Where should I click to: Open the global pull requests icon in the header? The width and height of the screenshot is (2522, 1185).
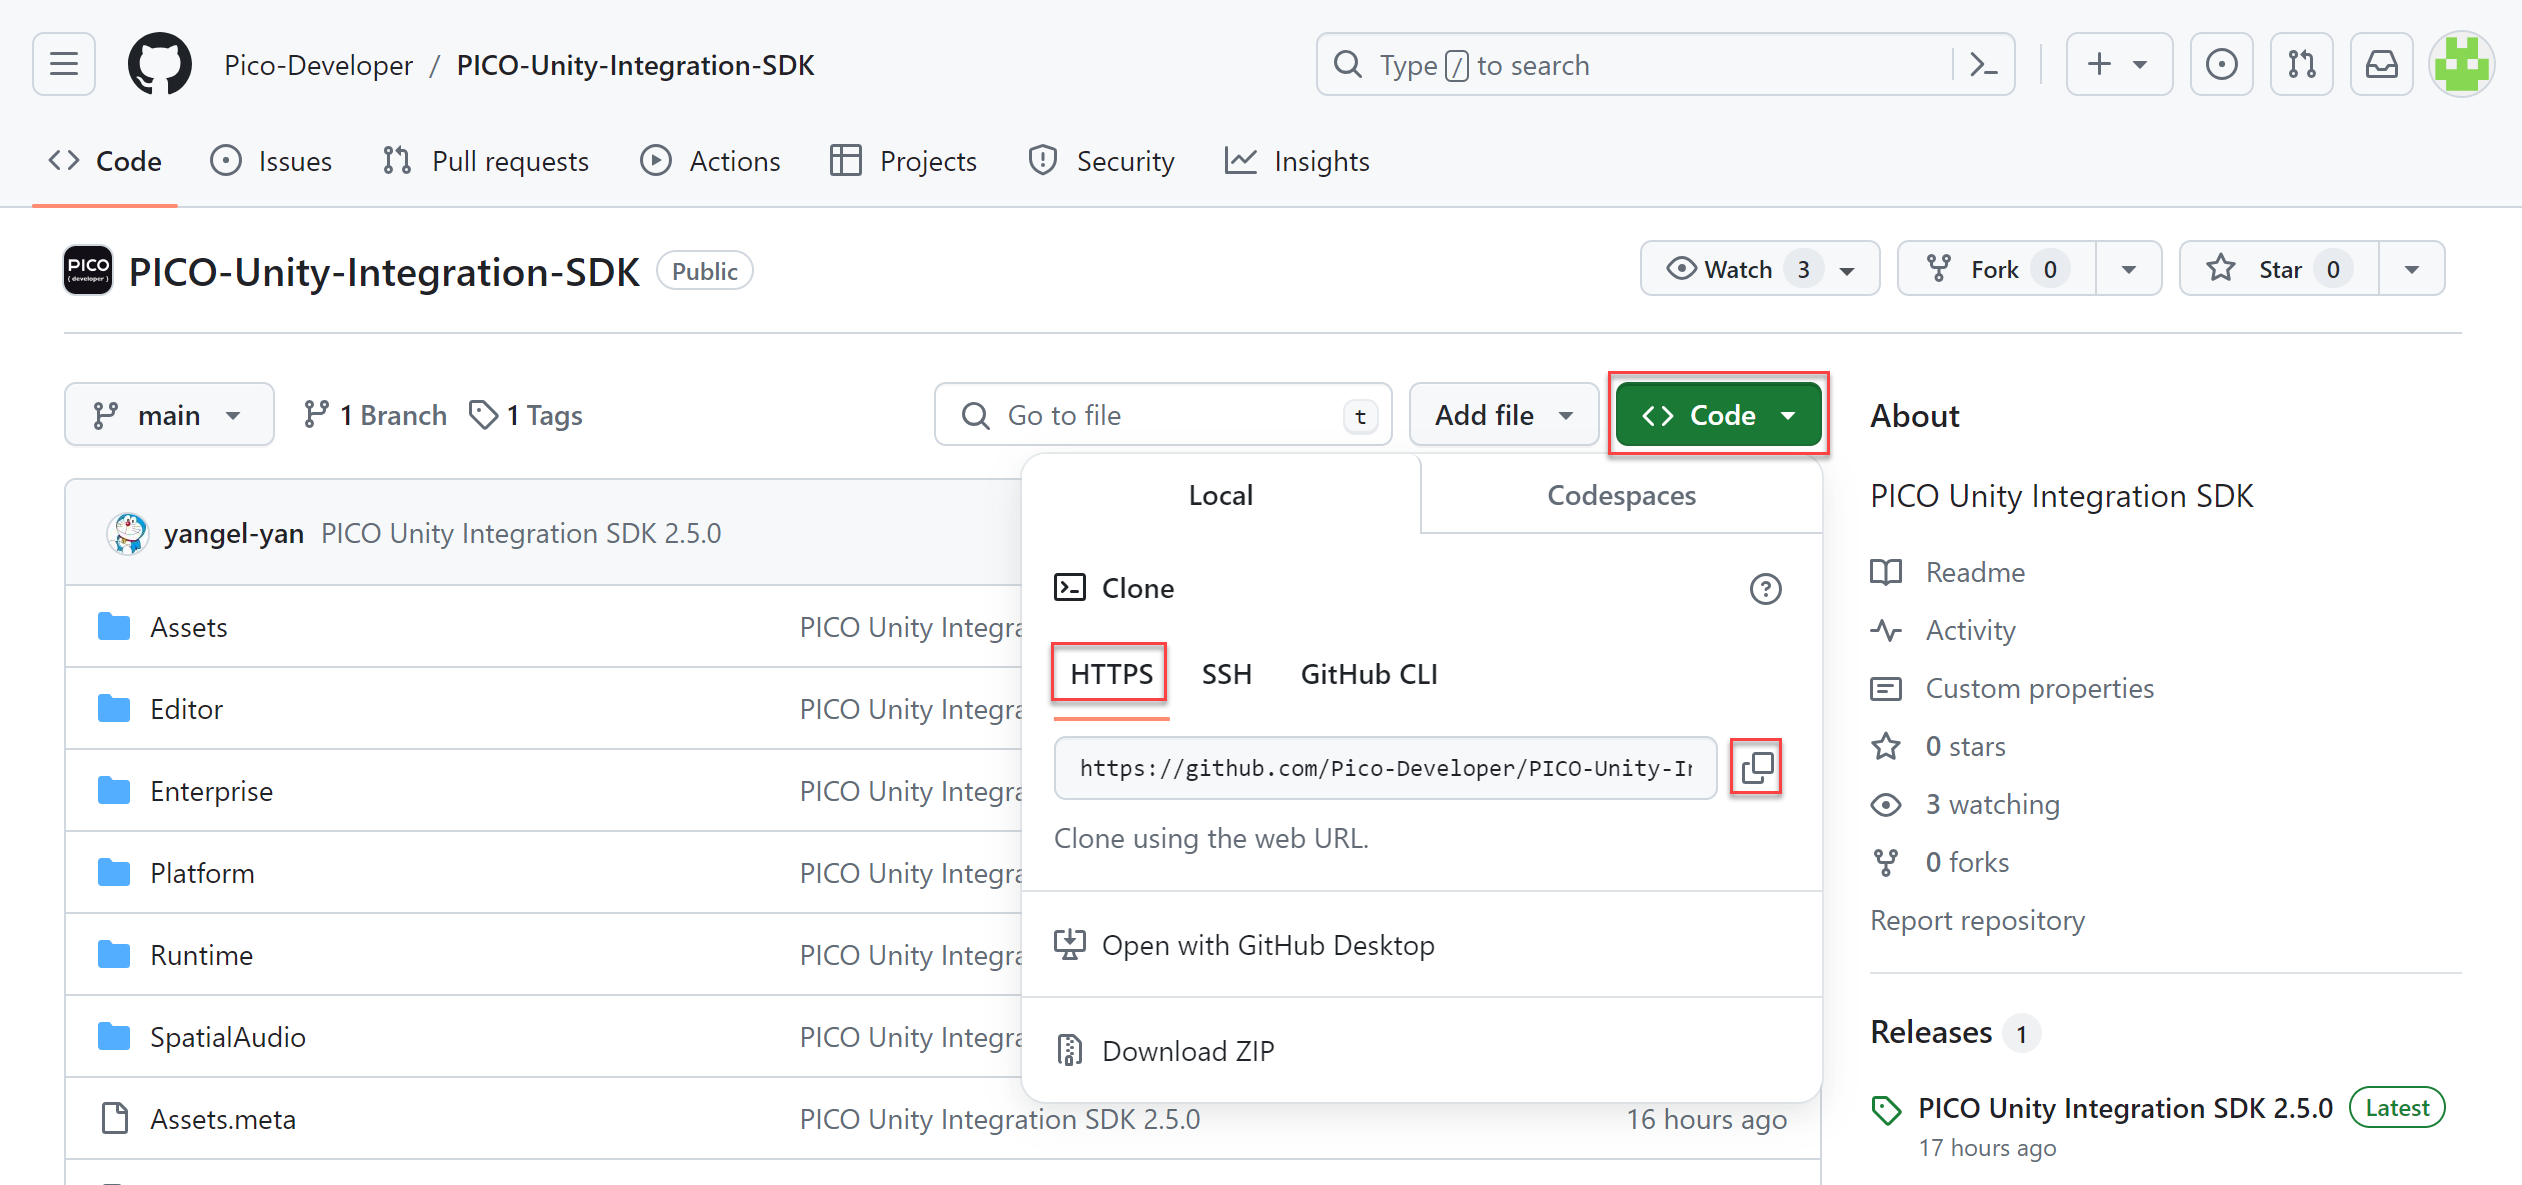coord(2301,65)
